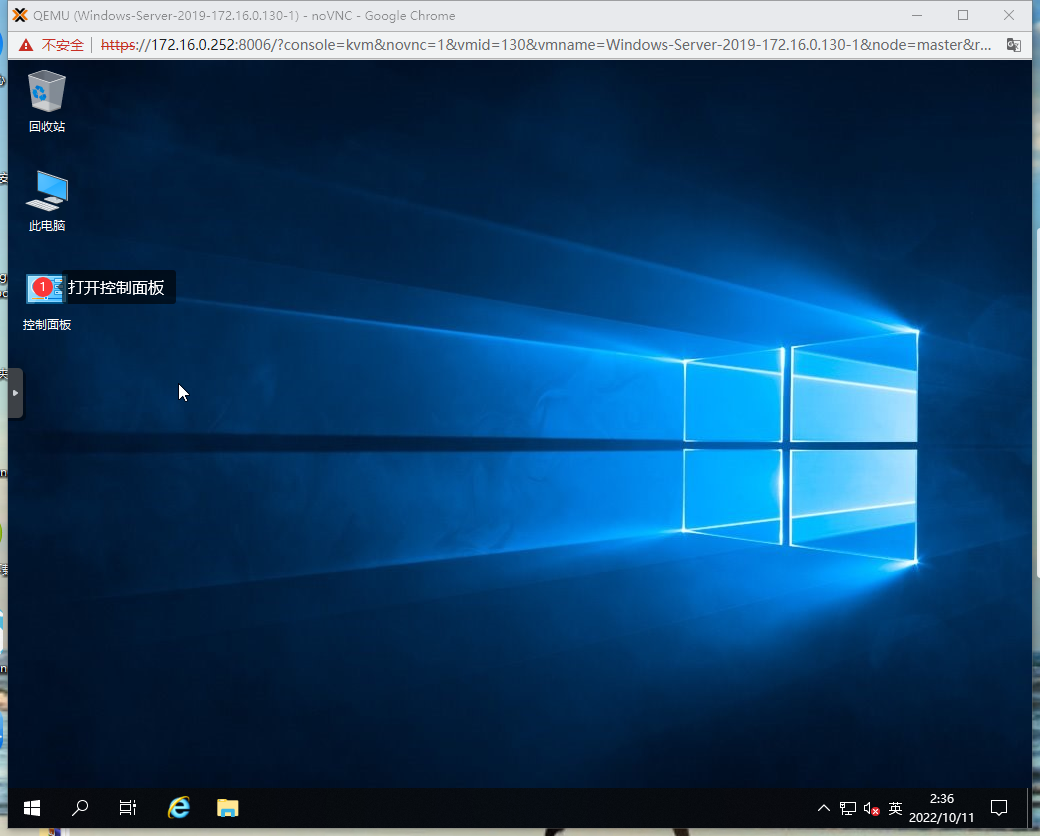Select the Control Panel (控制面板) desktop icon
1040x836 pixels.
click(x=46, y=301)
